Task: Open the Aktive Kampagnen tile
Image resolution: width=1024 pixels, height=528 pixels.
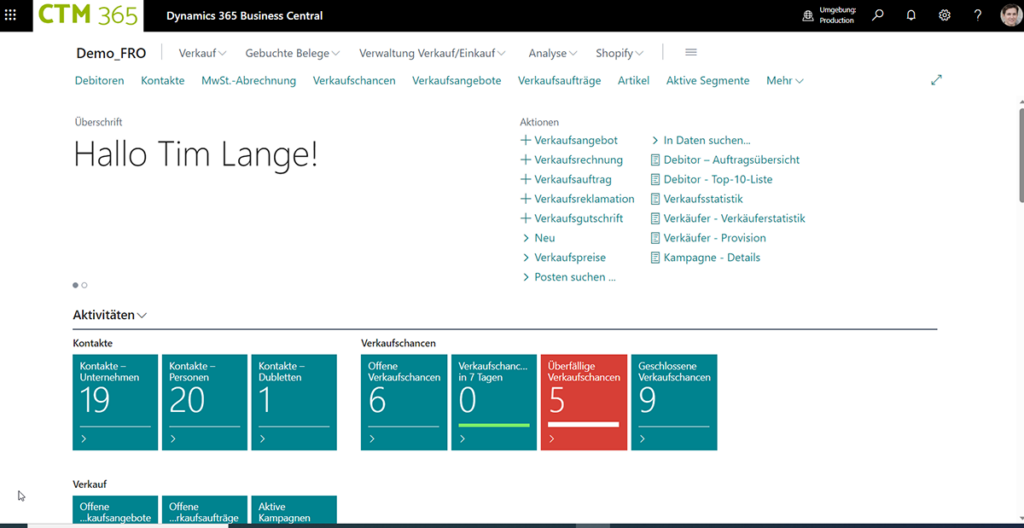Action: coord(294,510)
